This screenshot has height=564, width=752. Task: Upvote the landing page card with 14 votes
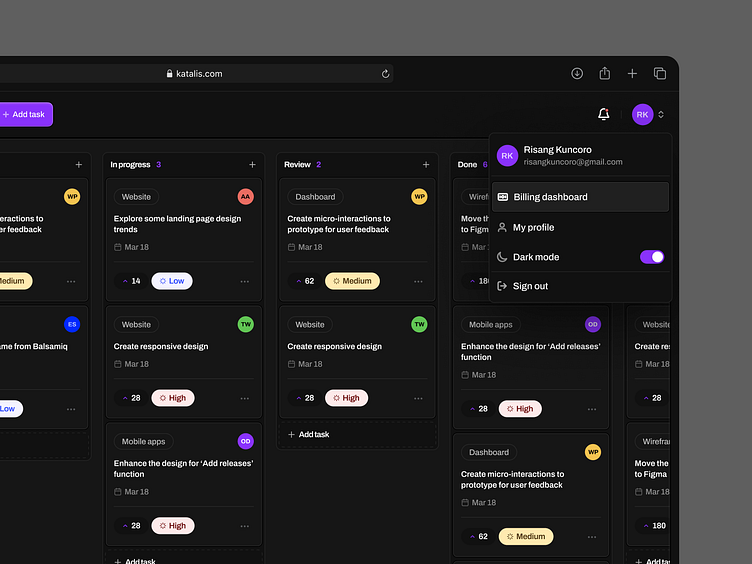(x=131, y=281)
